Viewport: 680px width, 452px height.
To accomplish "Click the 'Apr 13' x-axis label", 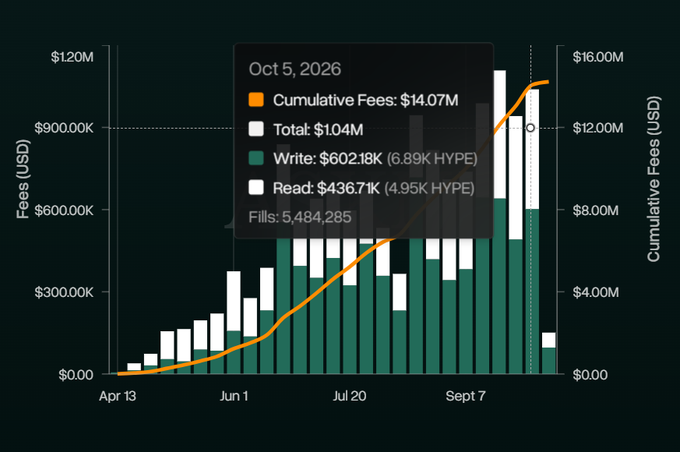I will pos(118,396).
